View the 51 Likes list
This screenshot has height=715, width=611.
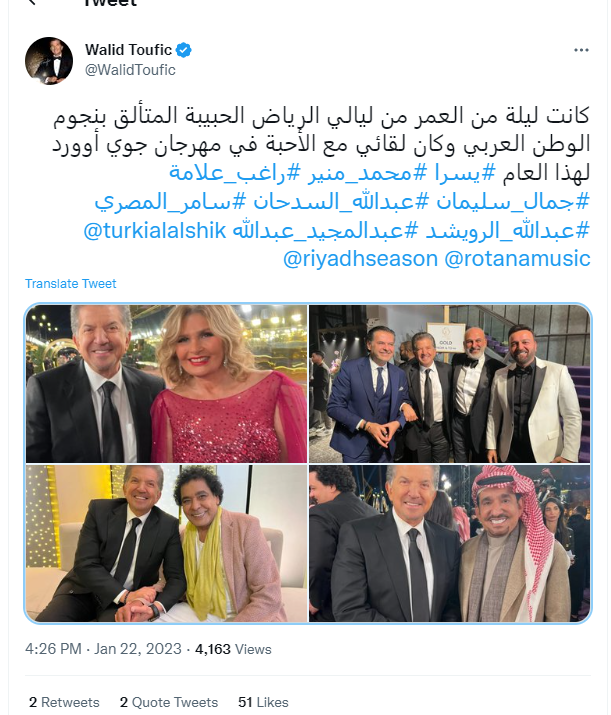pyautogui.click(x=263, y=702)
